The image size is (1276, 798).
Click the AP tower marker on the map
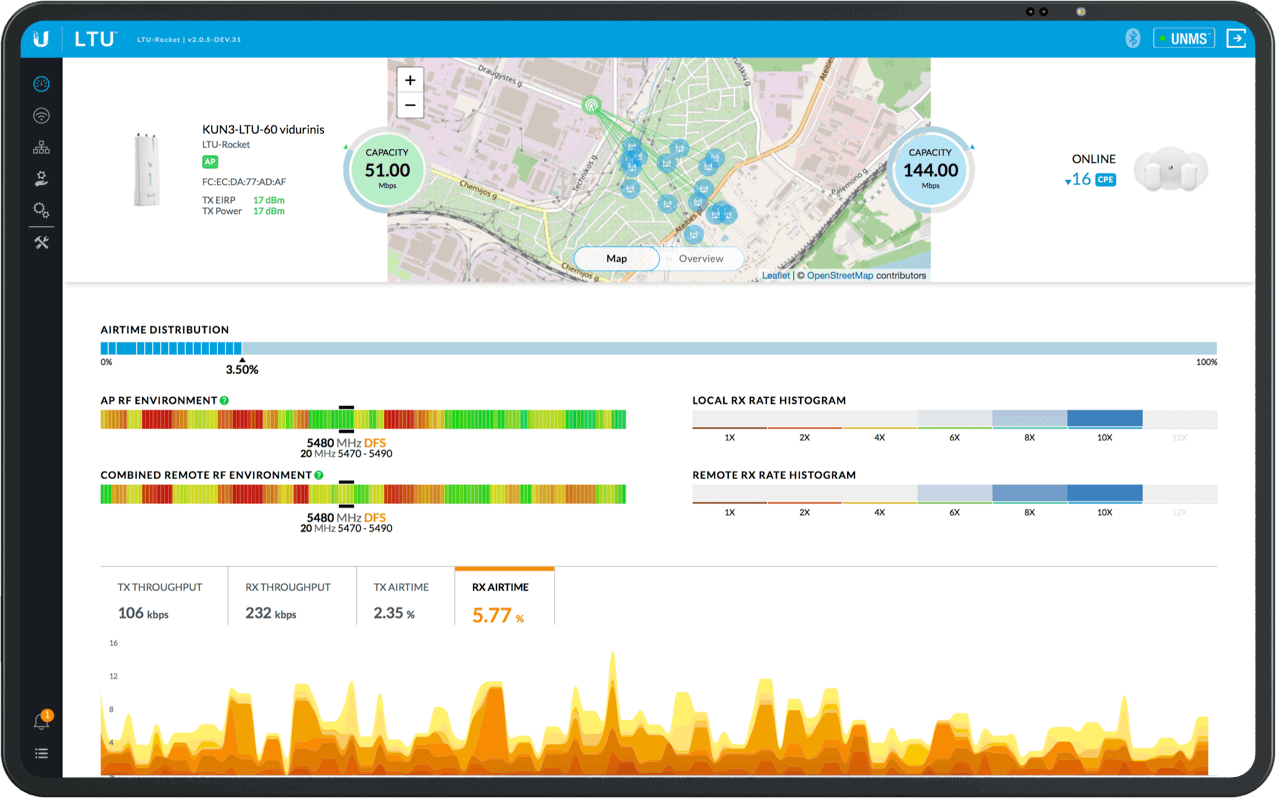pos(591,103)
